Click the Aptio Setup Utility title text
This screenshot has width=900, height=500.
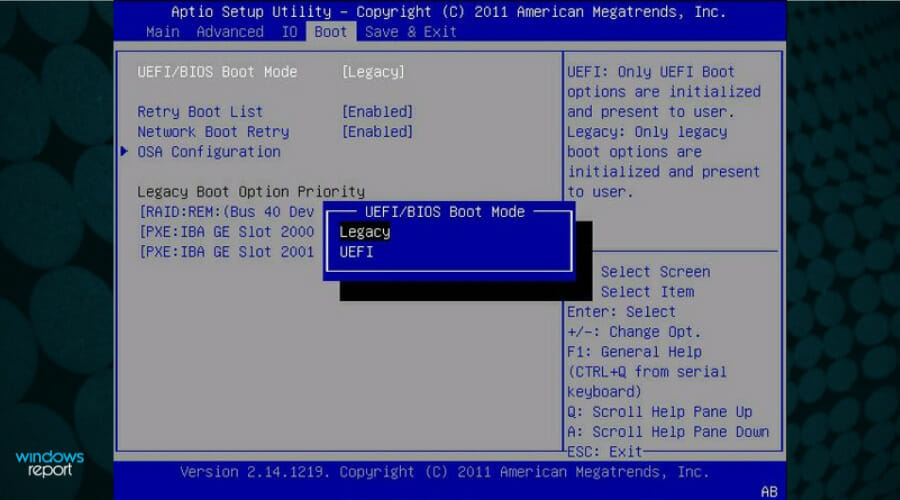tap(448, 12)
